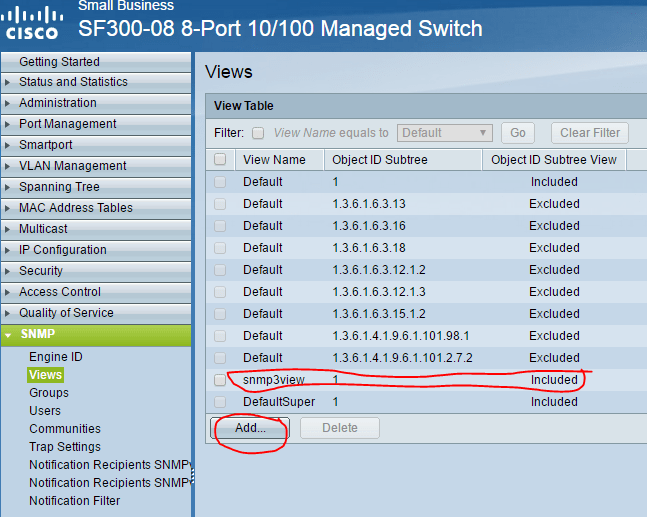Check the row for 1.3.6.1.6.3.16
The image size is (647, 517).
(220, 226)
